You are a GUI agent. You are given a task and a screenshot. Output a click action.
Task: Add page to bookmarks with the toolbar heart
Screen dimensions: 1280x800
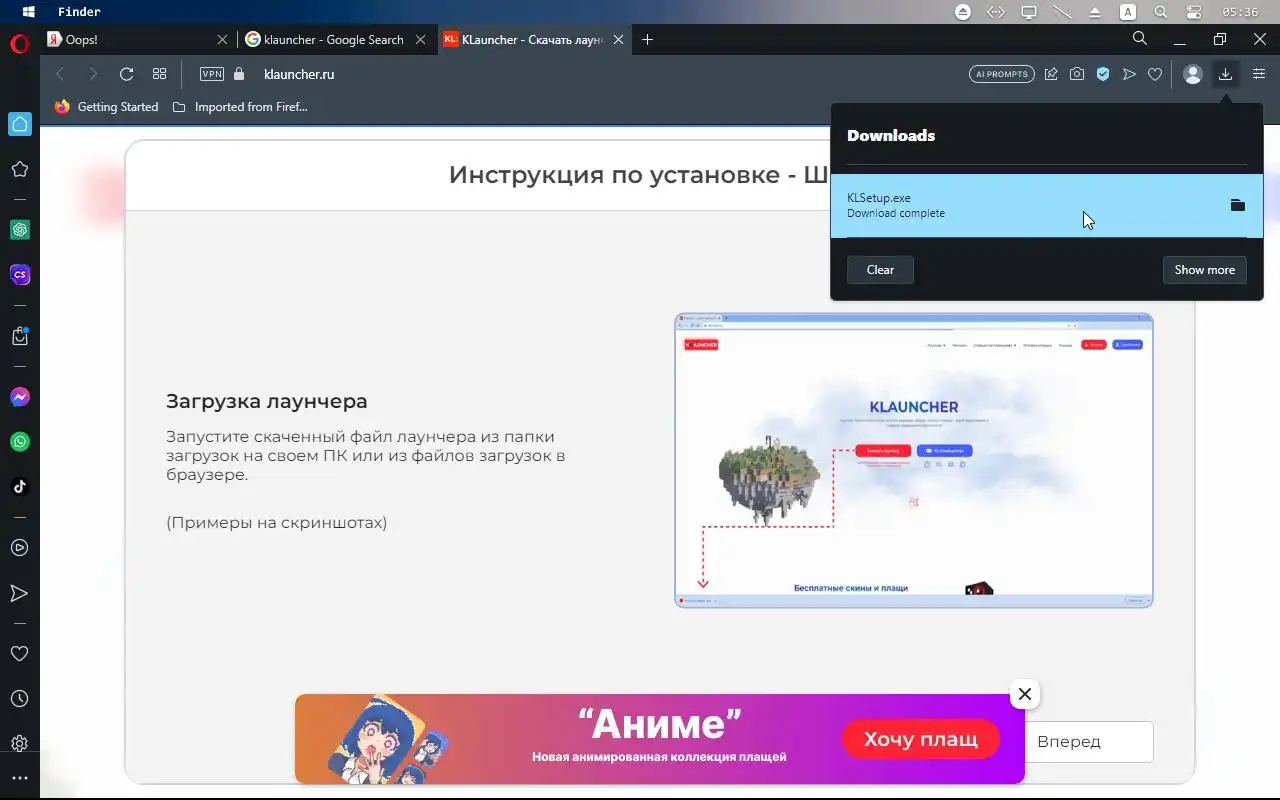[1155, 74]
